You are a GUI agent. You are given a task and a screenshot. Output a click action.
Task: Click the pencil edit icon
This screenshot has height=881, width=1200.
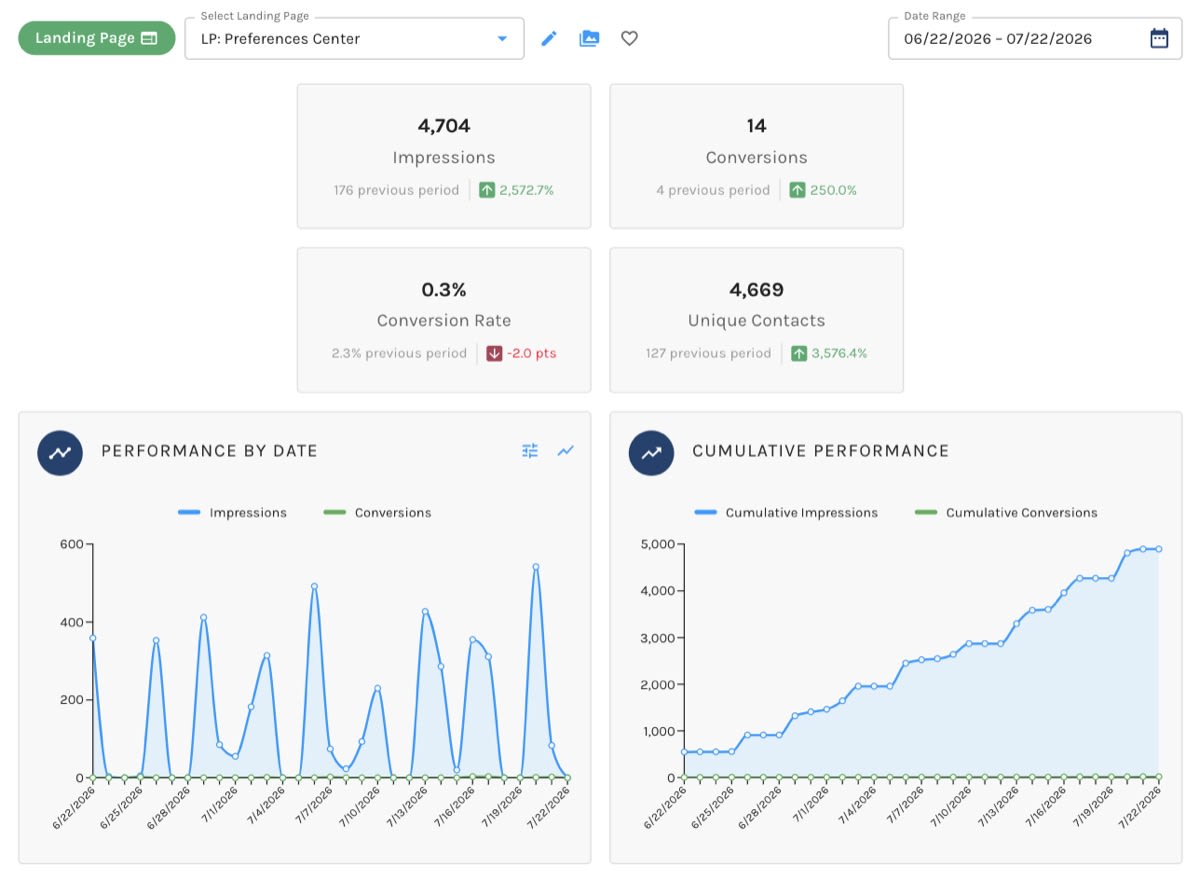coord(549,39)
